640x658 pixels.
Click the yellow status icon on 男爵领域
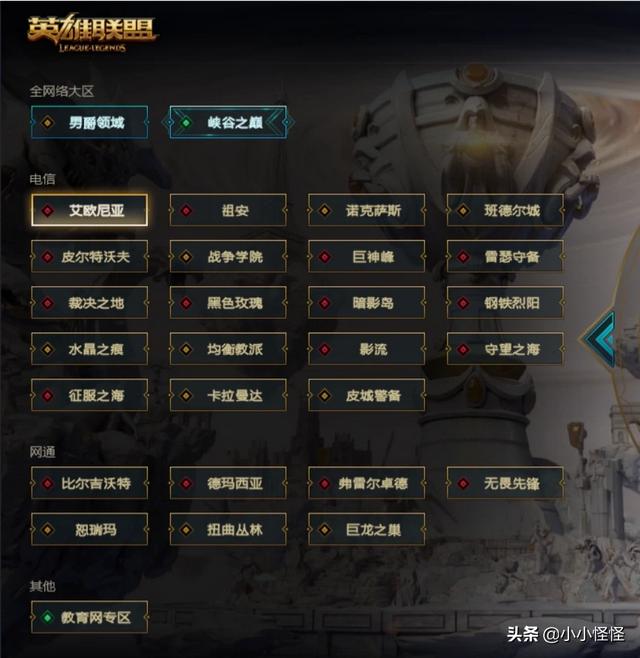click(x=47, y=123)
